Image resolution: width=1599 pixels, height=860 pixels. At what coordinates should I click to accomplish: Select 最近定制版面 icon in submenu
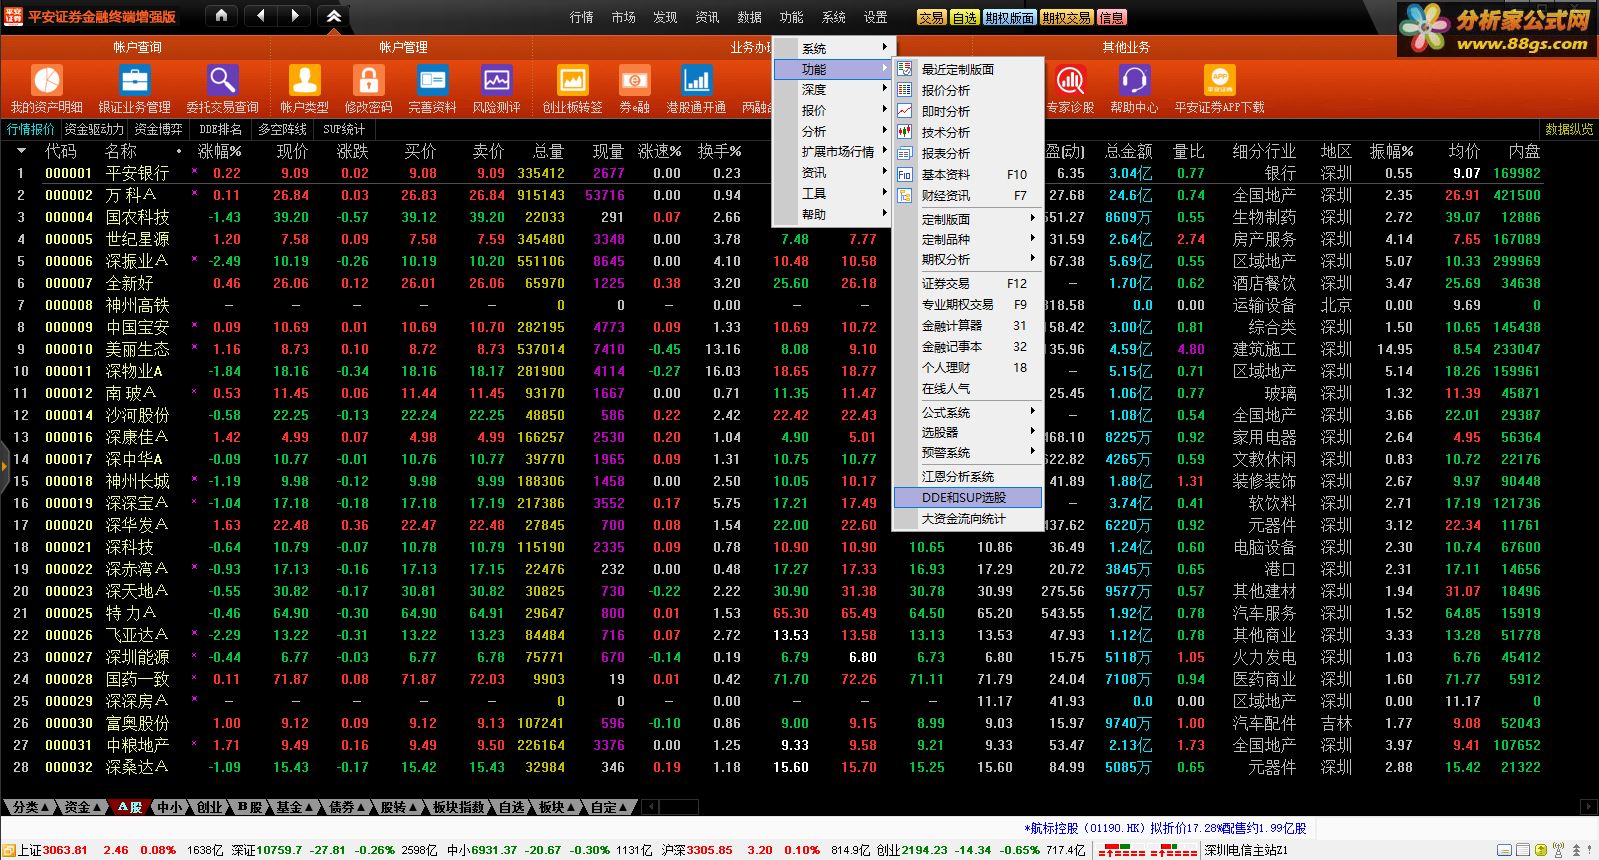coord(905,69)
